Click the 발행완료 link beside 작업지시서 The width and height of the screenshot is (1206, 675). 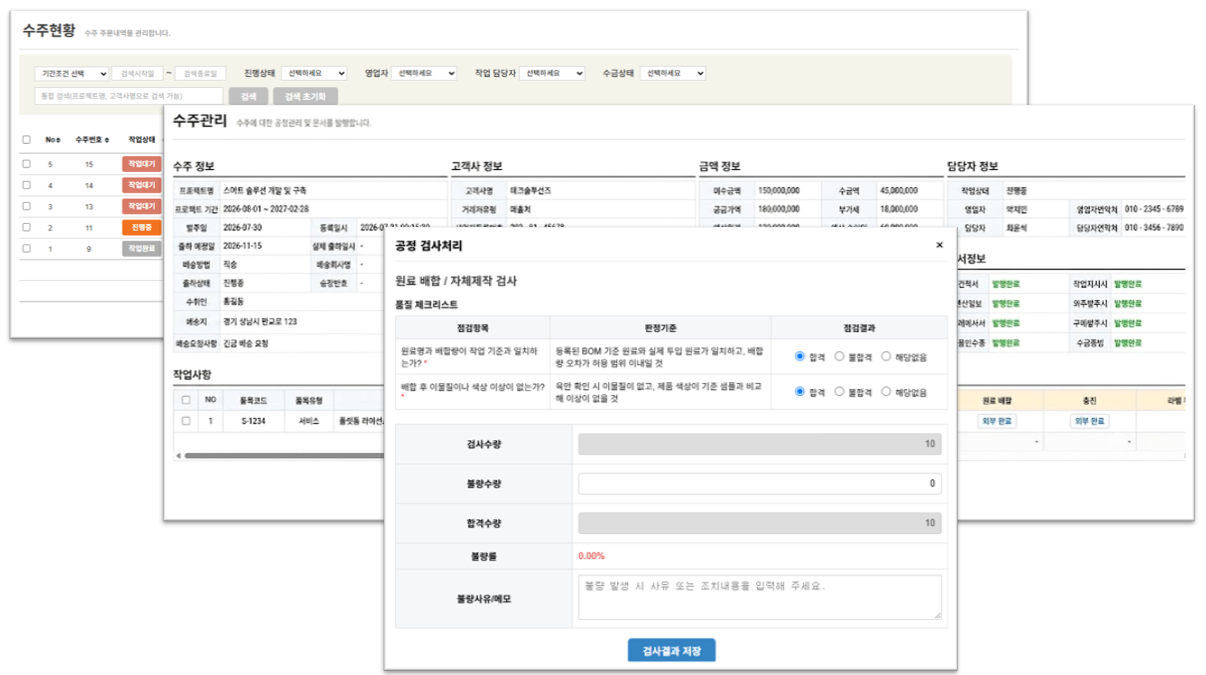tap(1130, 283)
